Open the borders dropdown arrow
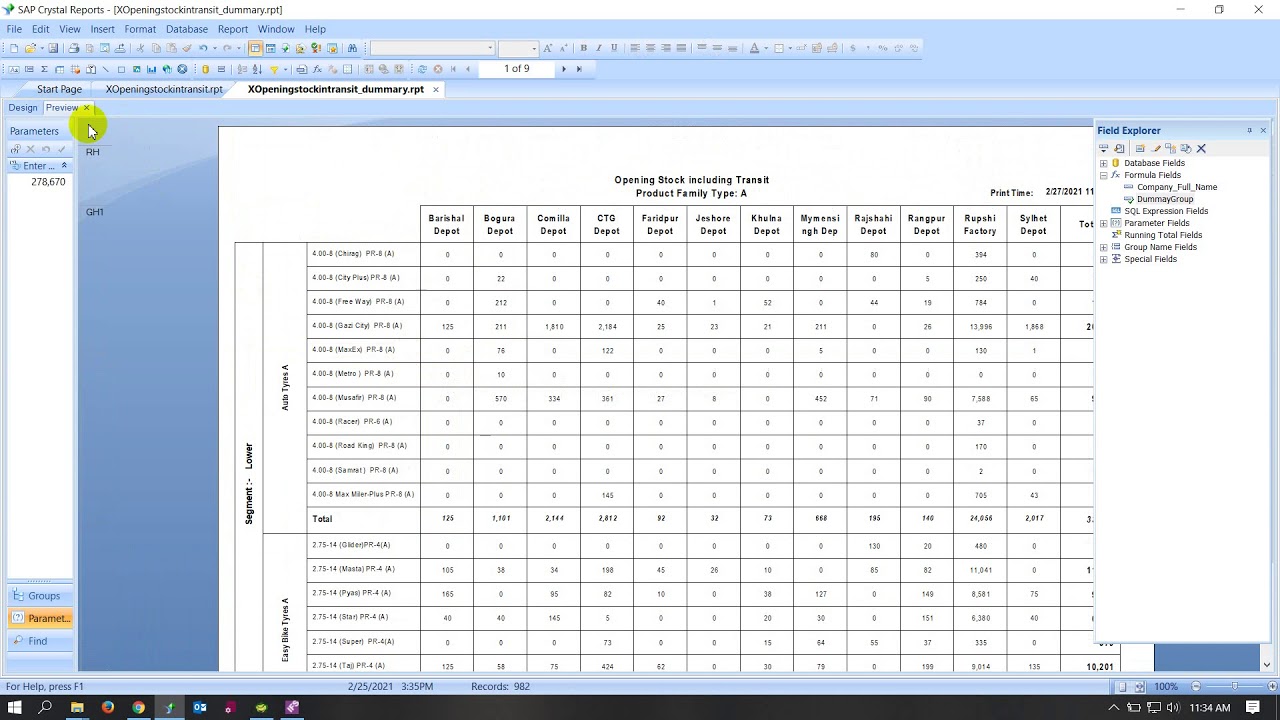This screenshot has height=720, width=1280. (x=790, y=48)
